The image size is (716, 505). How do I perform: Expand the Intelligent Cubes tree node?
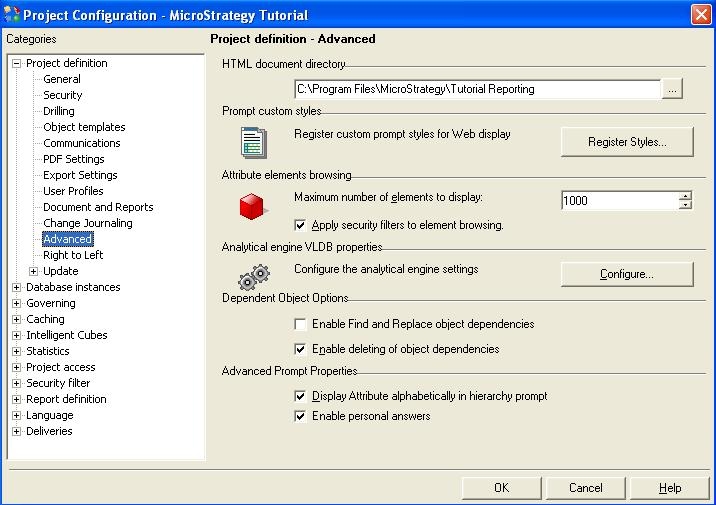17,336
